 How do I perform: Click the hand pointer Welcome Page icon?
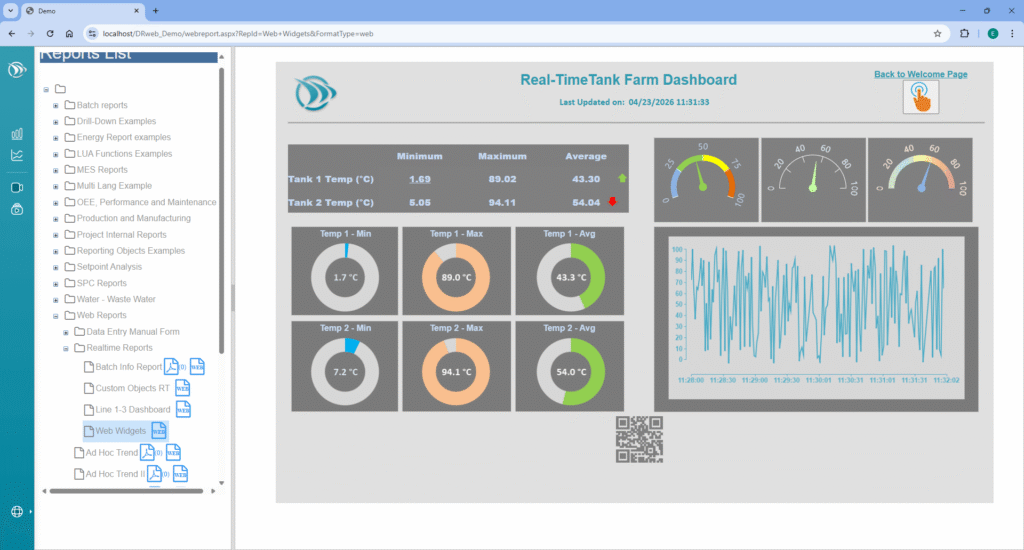pos(921,97)
